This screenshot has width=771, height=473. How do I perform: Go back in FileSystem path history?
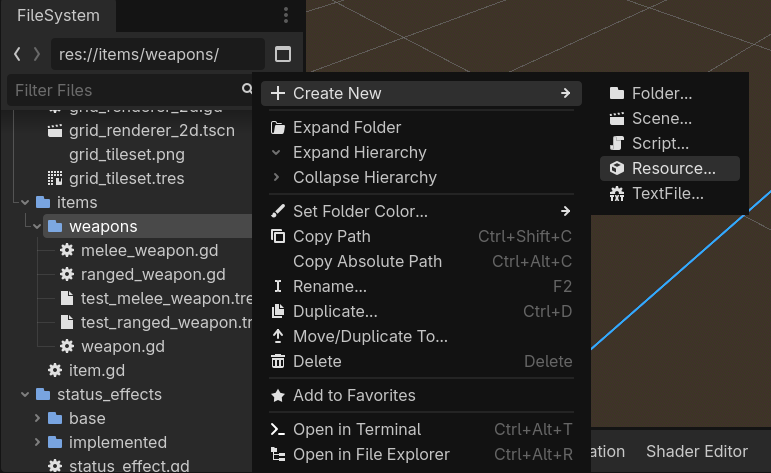[x=17, y=54]
